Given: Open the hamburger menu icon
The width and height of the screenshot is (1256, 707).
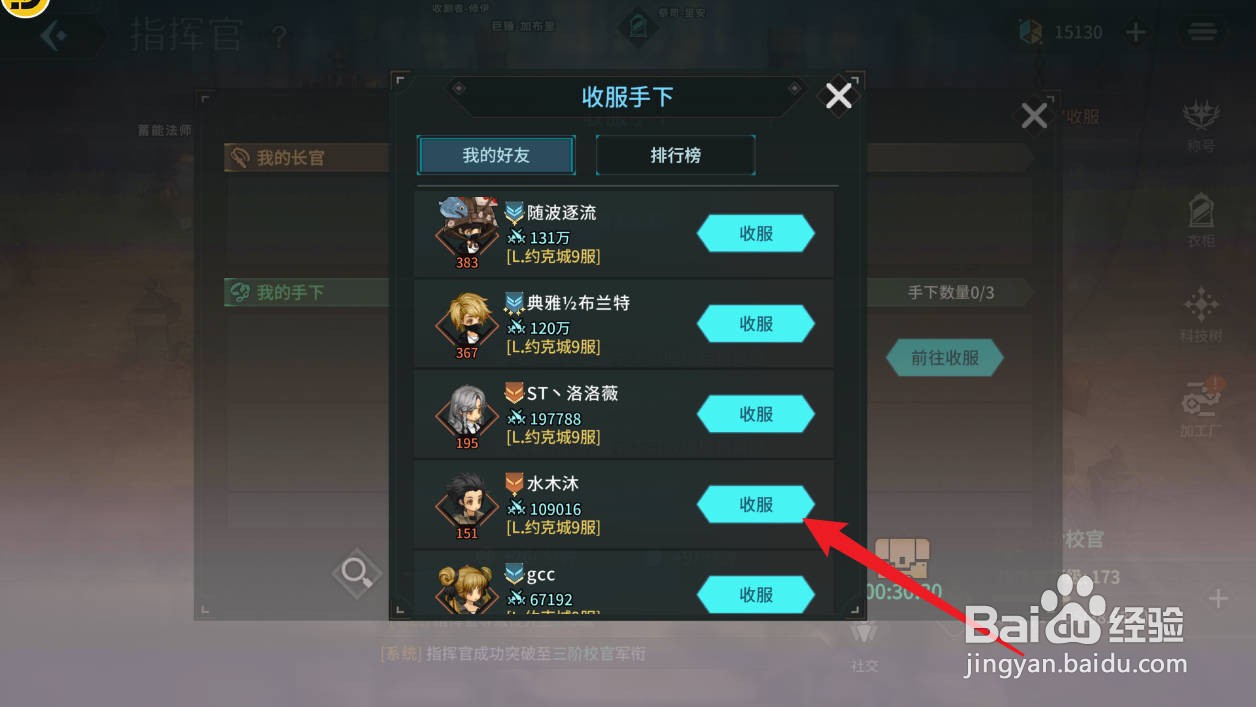Looking at the screenshot, I should pyautogui.click(x=1202, y=32).
